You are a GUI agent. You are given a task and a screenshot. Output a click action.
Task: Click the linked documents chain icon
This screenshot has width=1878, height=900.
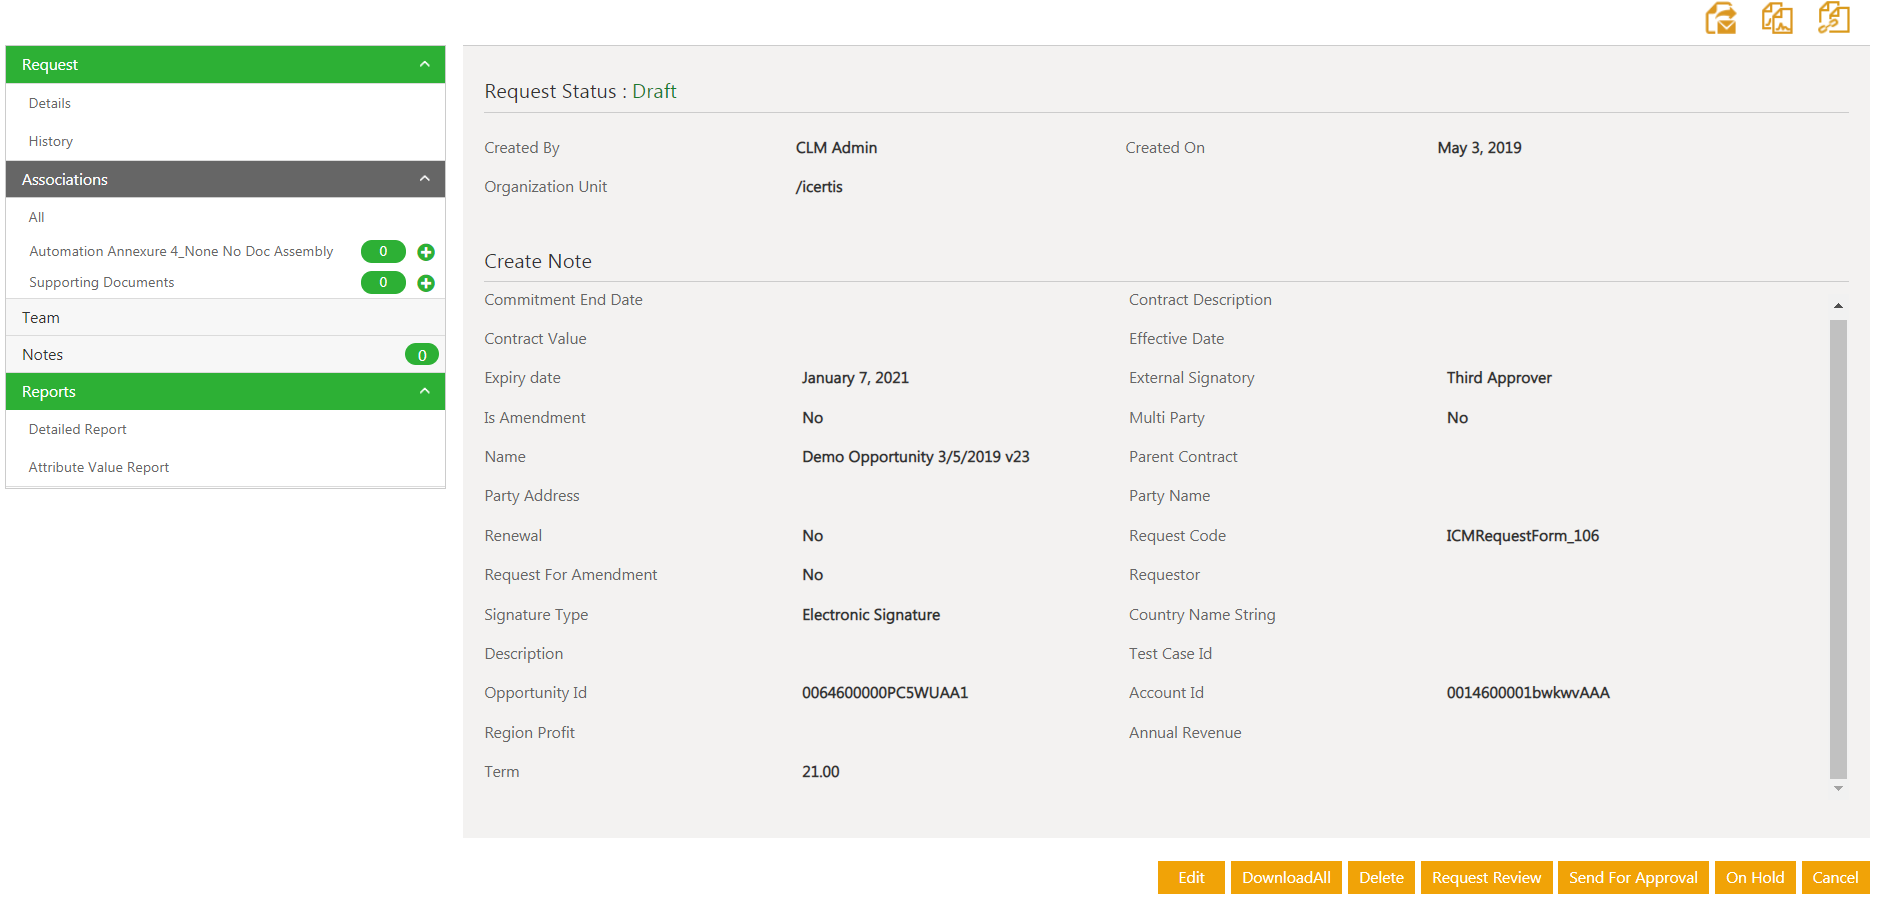(1833, 18)
